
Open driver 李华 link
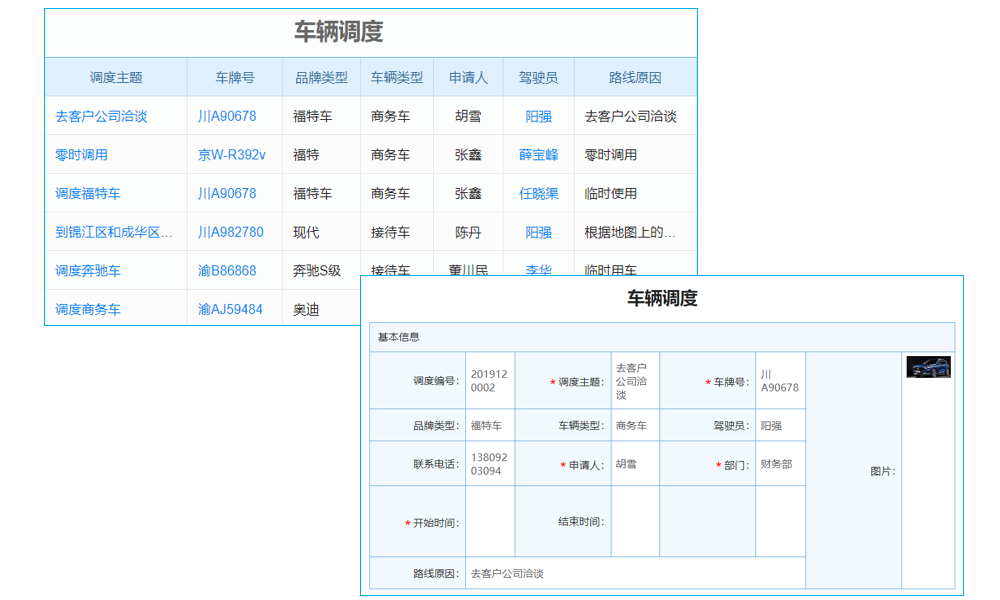point(540,270)
